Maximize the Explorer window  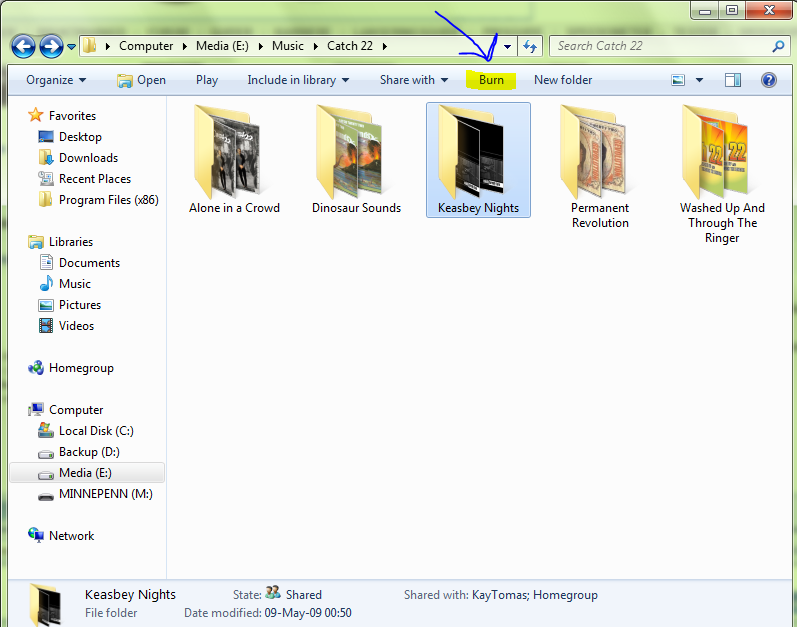coord(731,11)
